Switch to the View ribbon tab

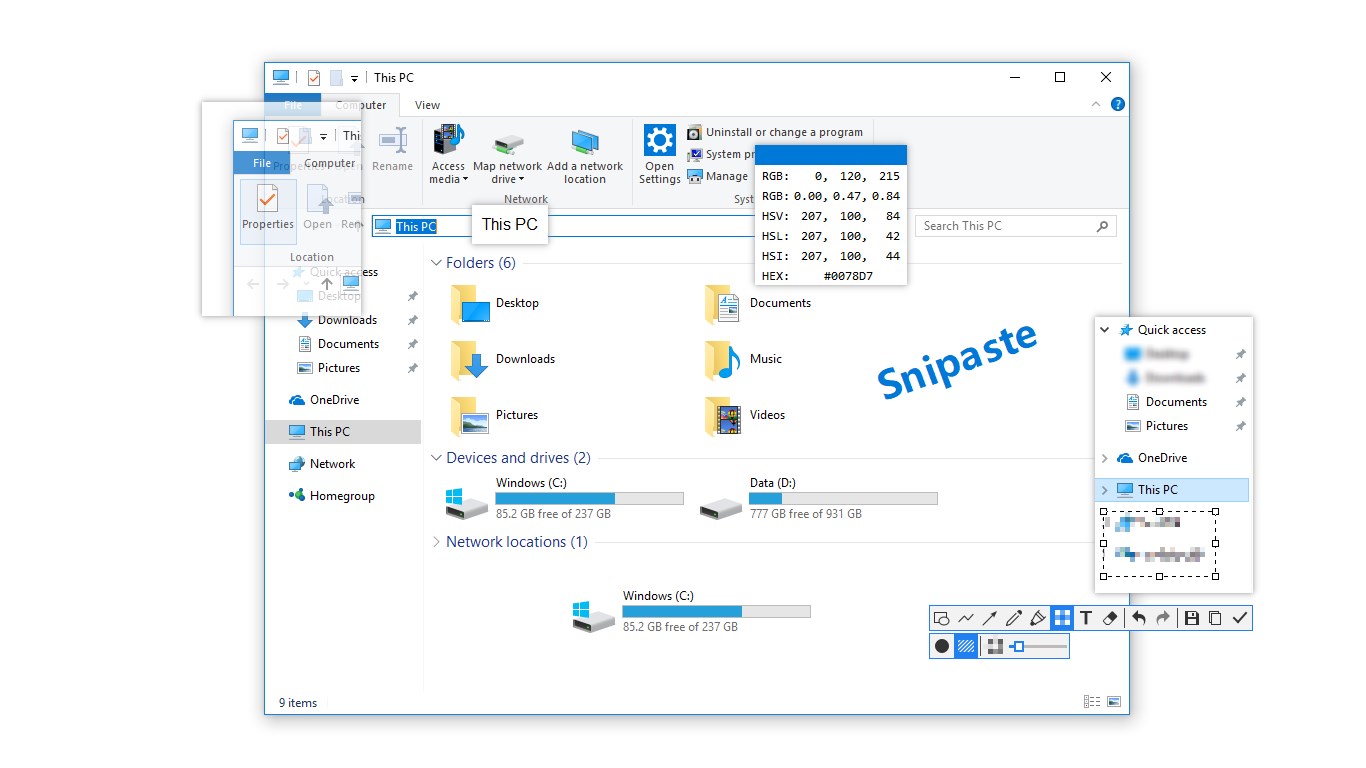tap(427, 104)
